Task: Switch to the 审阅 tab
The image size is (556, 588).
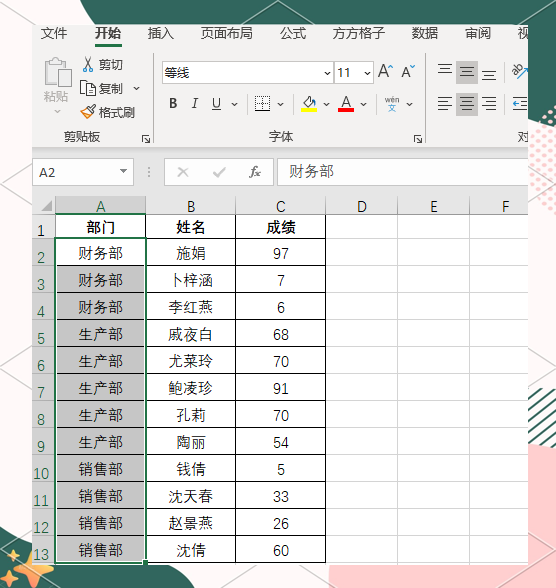Action: (x=478, y=33)
